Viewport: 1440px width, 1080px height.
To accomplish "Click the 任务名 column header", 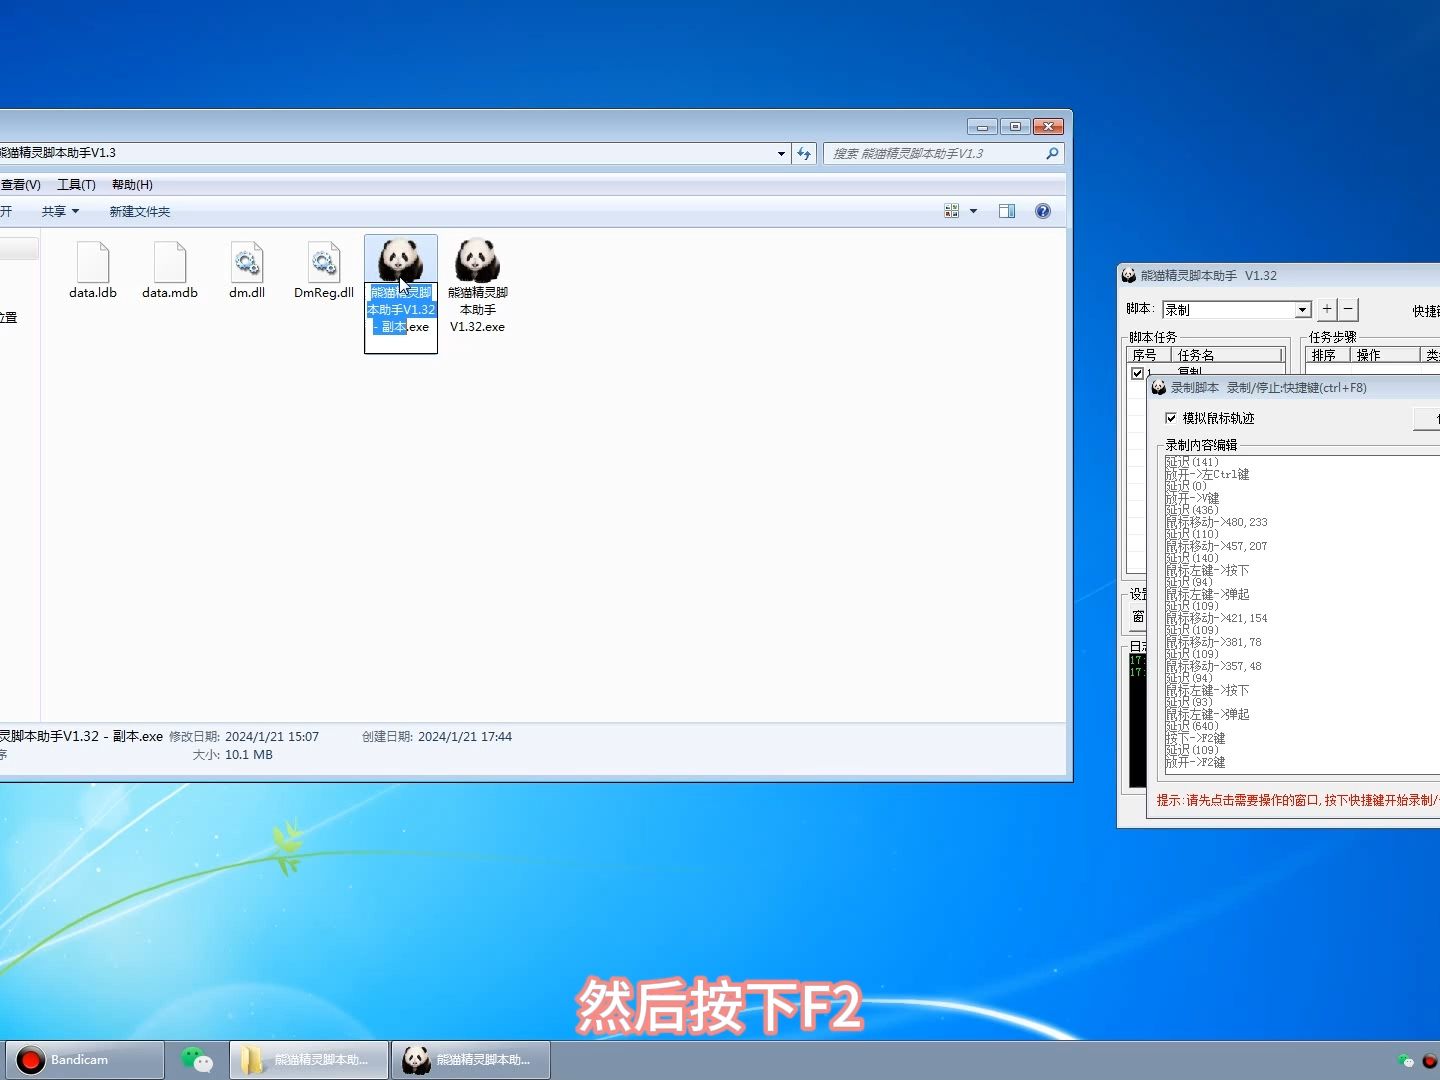I will (1226, 355).
